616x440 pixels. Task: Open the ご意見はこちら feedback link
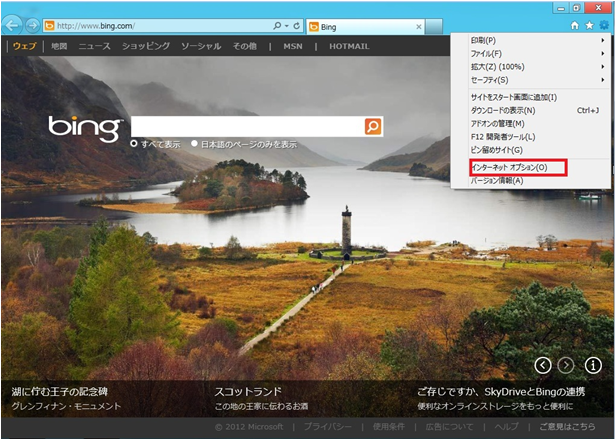[x=567, y=427]
